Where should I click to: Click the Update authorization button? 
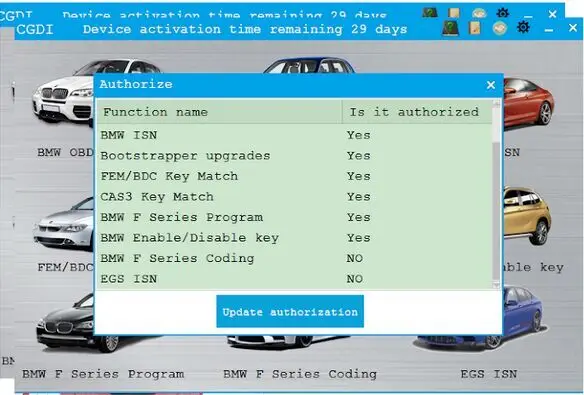pos(290,312)
